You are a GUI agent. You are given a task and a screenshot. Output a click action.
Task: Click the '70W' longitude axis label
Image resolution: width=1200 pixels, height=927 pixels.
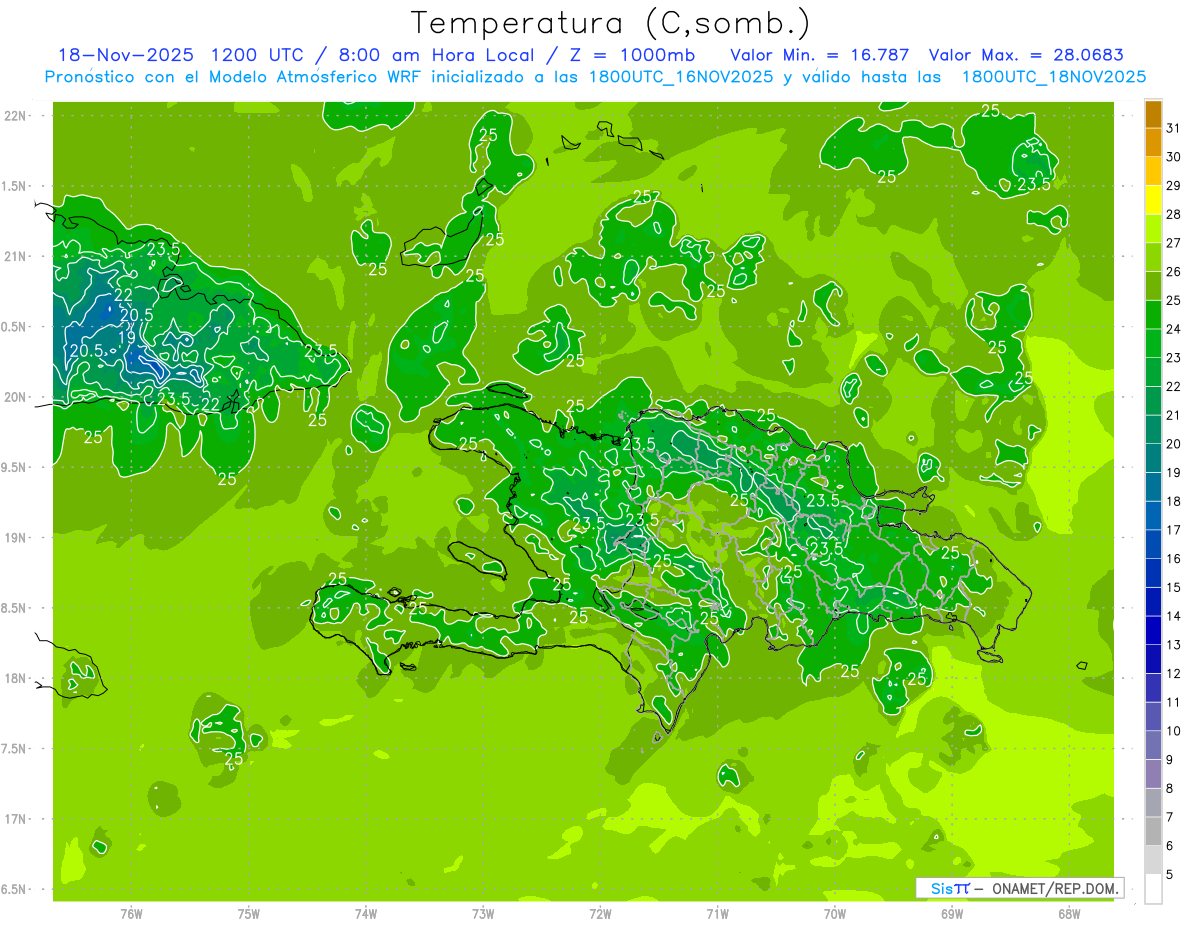[835, 914]
